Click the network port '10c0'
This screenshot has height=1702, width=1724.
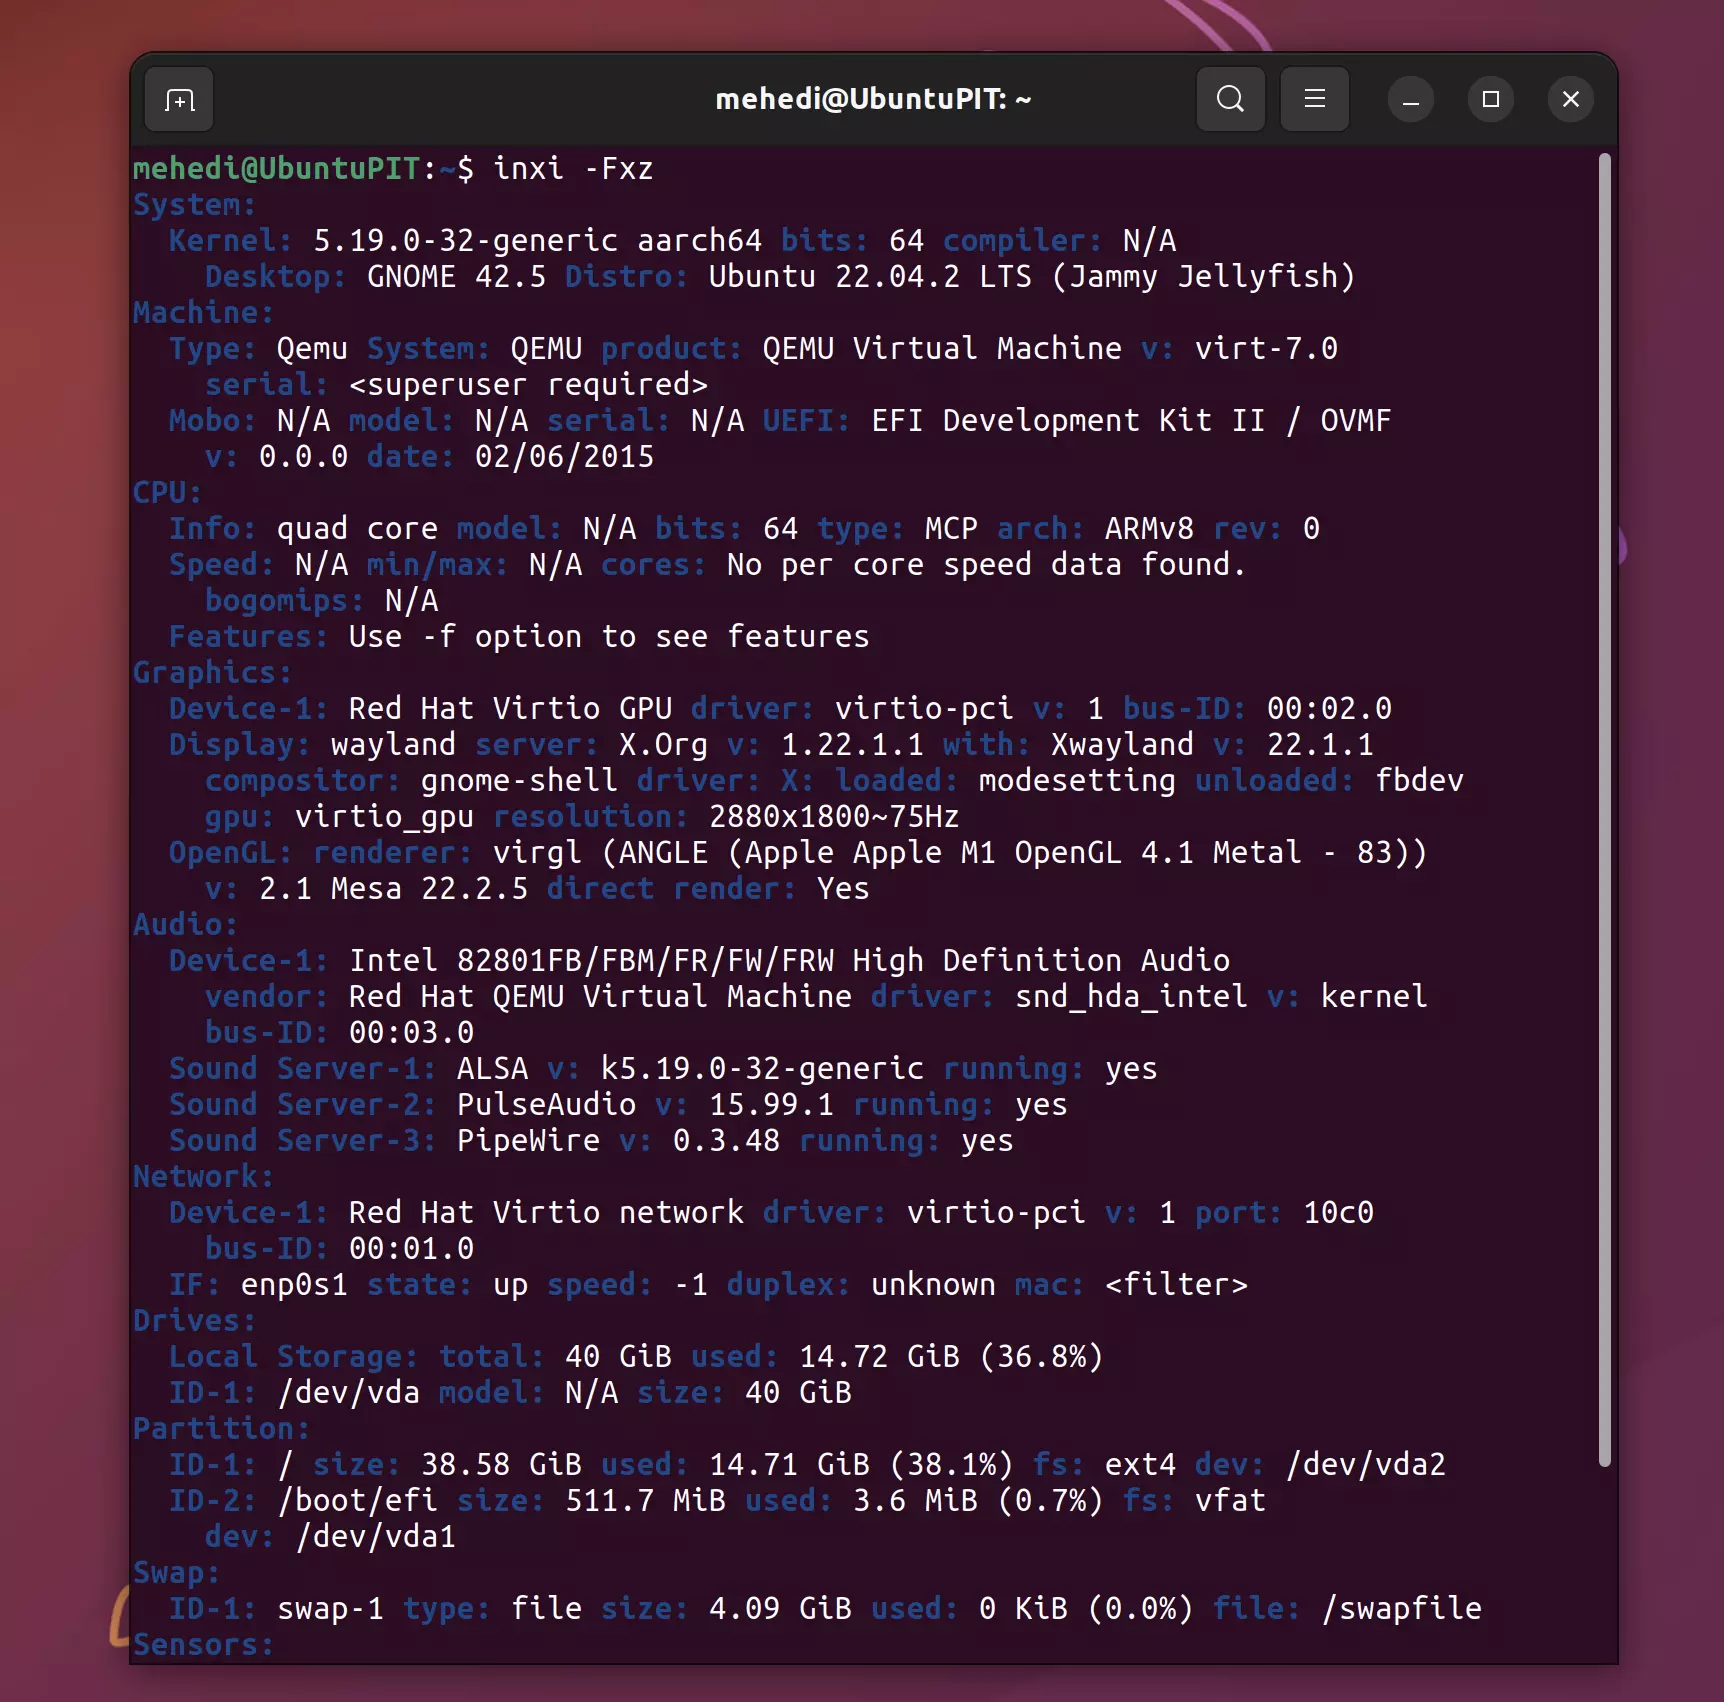pos(1338,1212)
